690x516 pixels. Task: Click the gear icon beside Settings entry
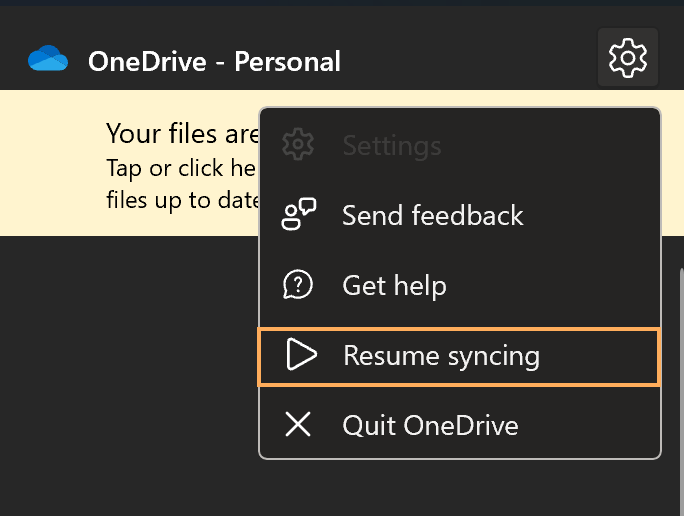(x=298, y=146)
